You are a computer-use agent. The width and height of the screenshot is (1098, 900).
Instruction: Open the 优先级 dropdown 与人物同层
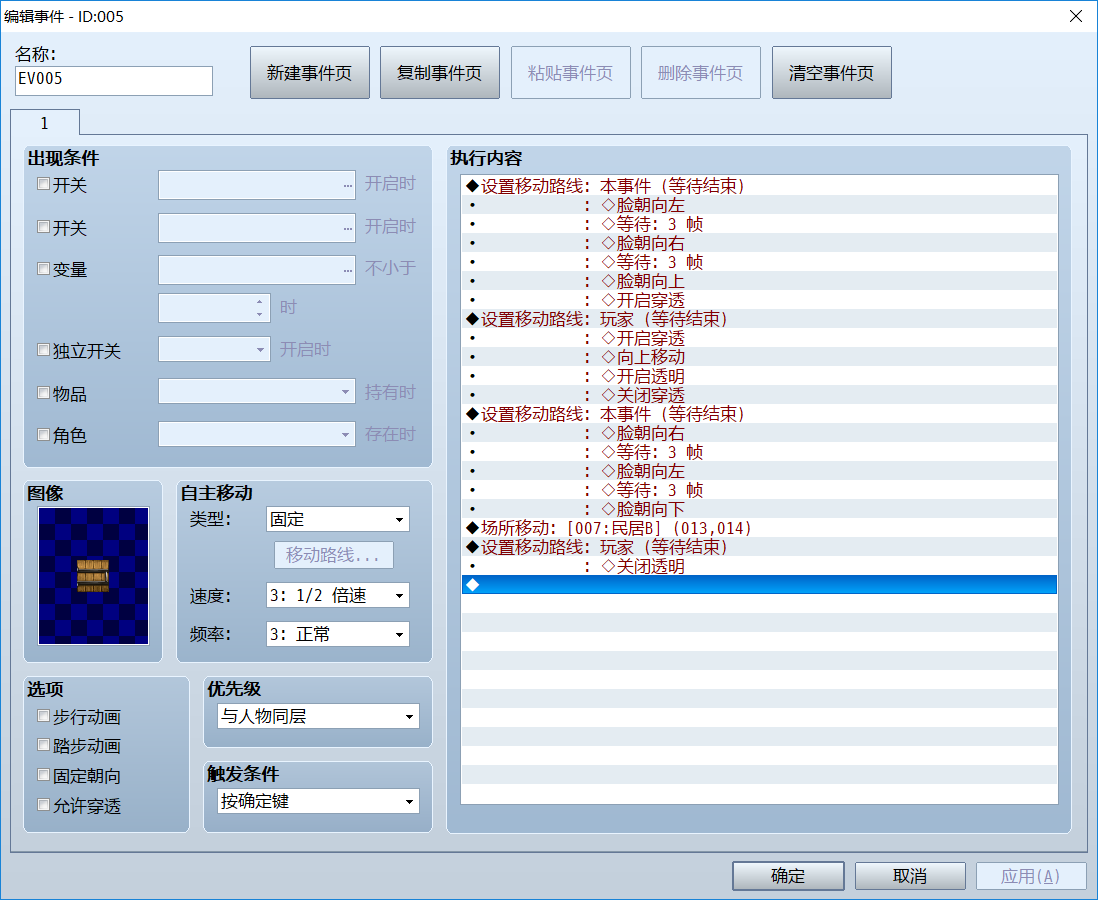click(318, 716)
